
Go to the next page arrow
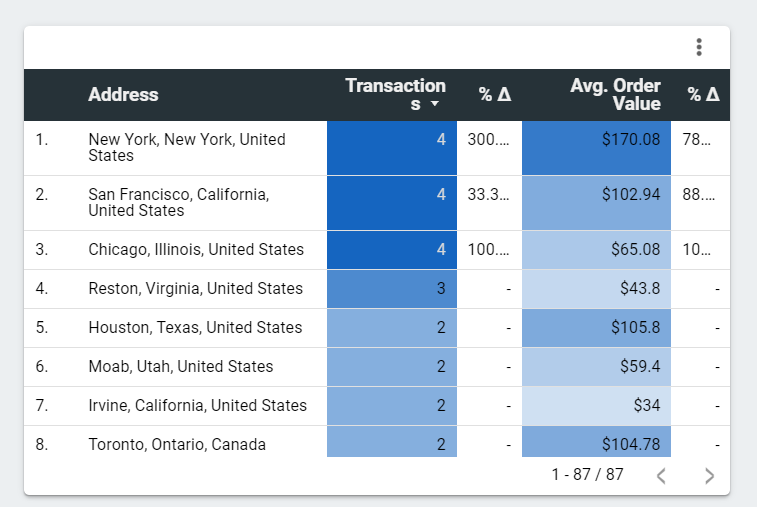point(709,476)
